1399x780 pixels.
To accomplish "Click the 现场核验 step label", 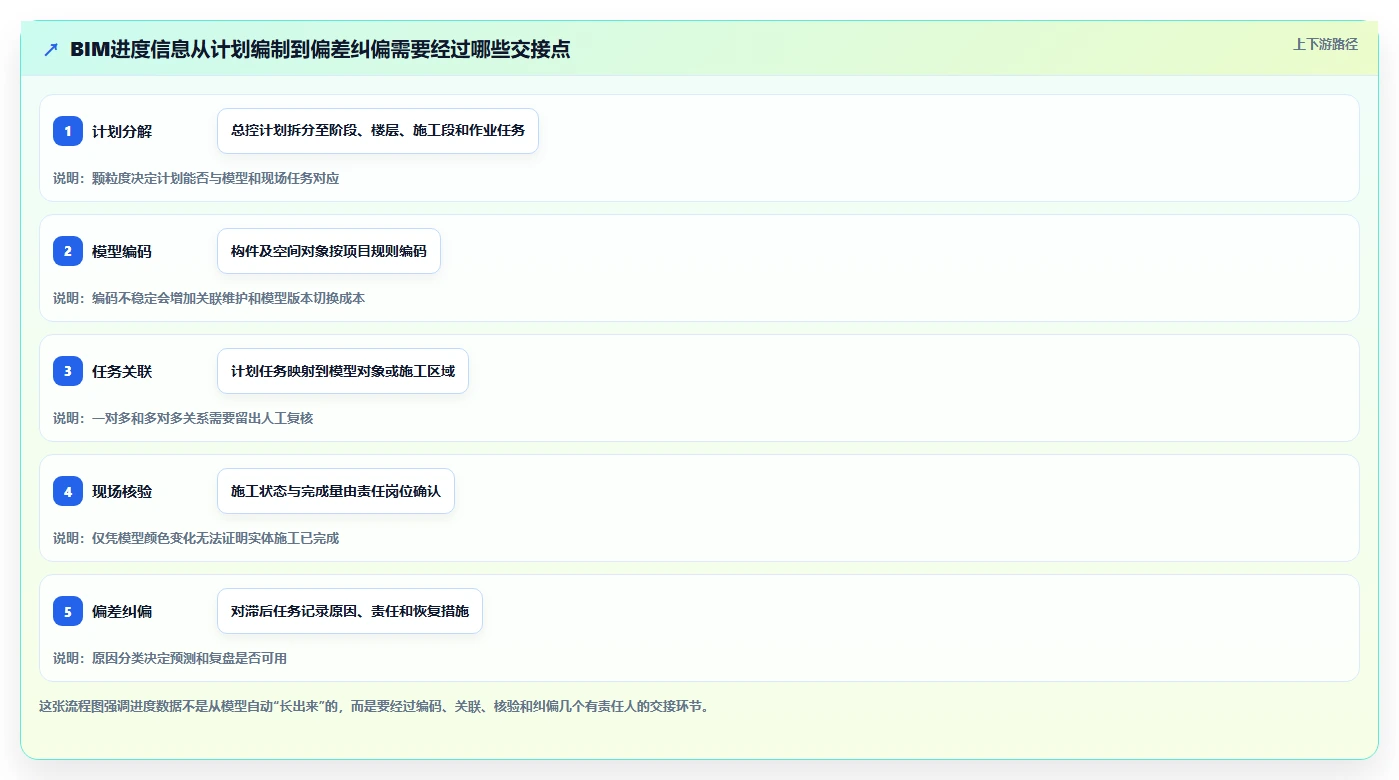I will click(122, 491).
